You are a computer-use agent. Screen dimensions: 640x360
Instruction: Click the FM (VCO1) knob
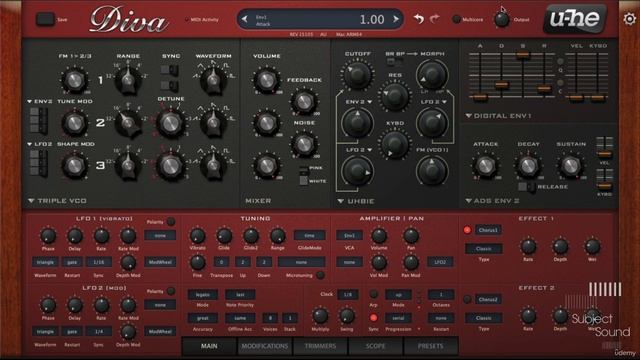(x=432, y=171)
